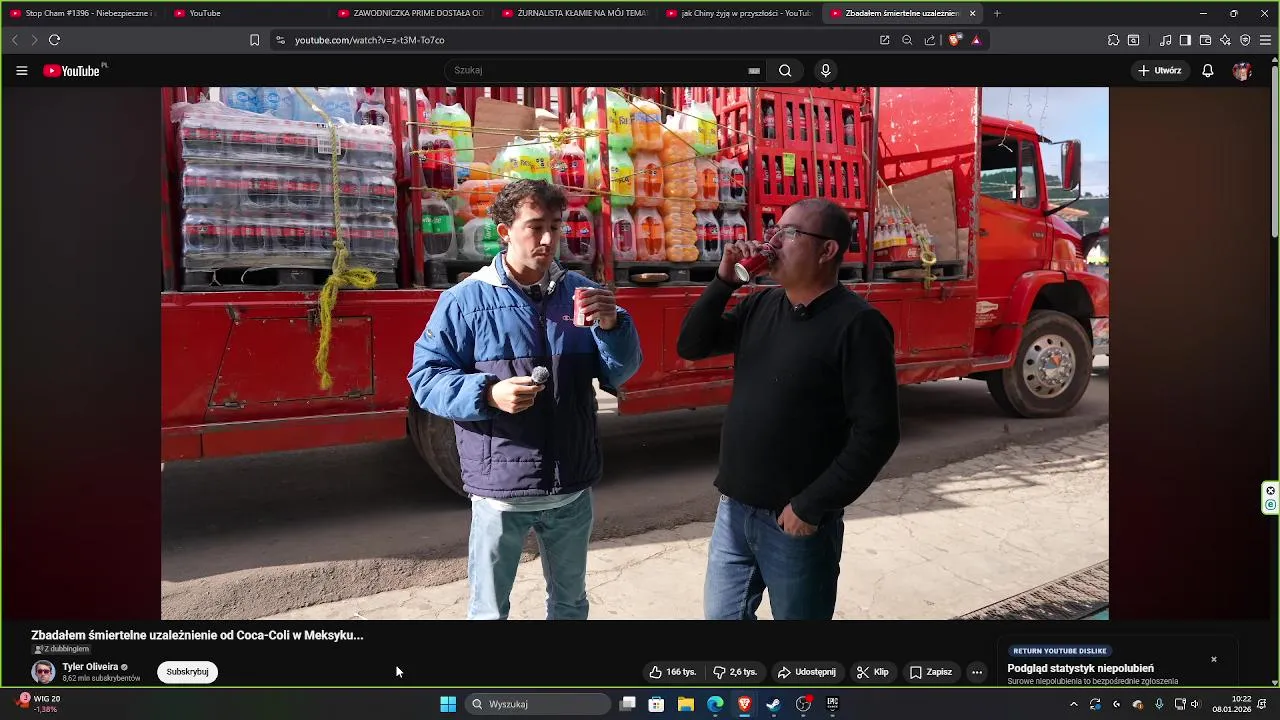
Task: Open more actions three-dot menu
Action: (x=977, y=672)
